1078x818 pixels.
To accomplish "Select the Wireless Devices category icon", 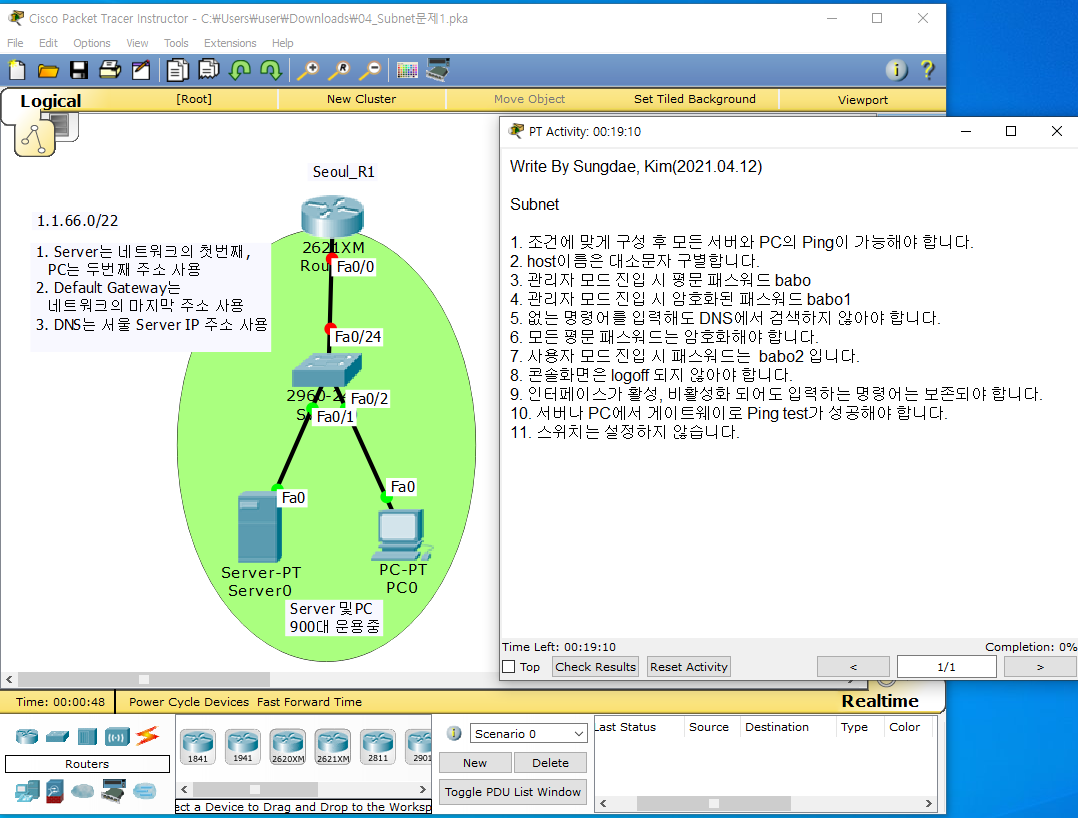I will 118,738.
